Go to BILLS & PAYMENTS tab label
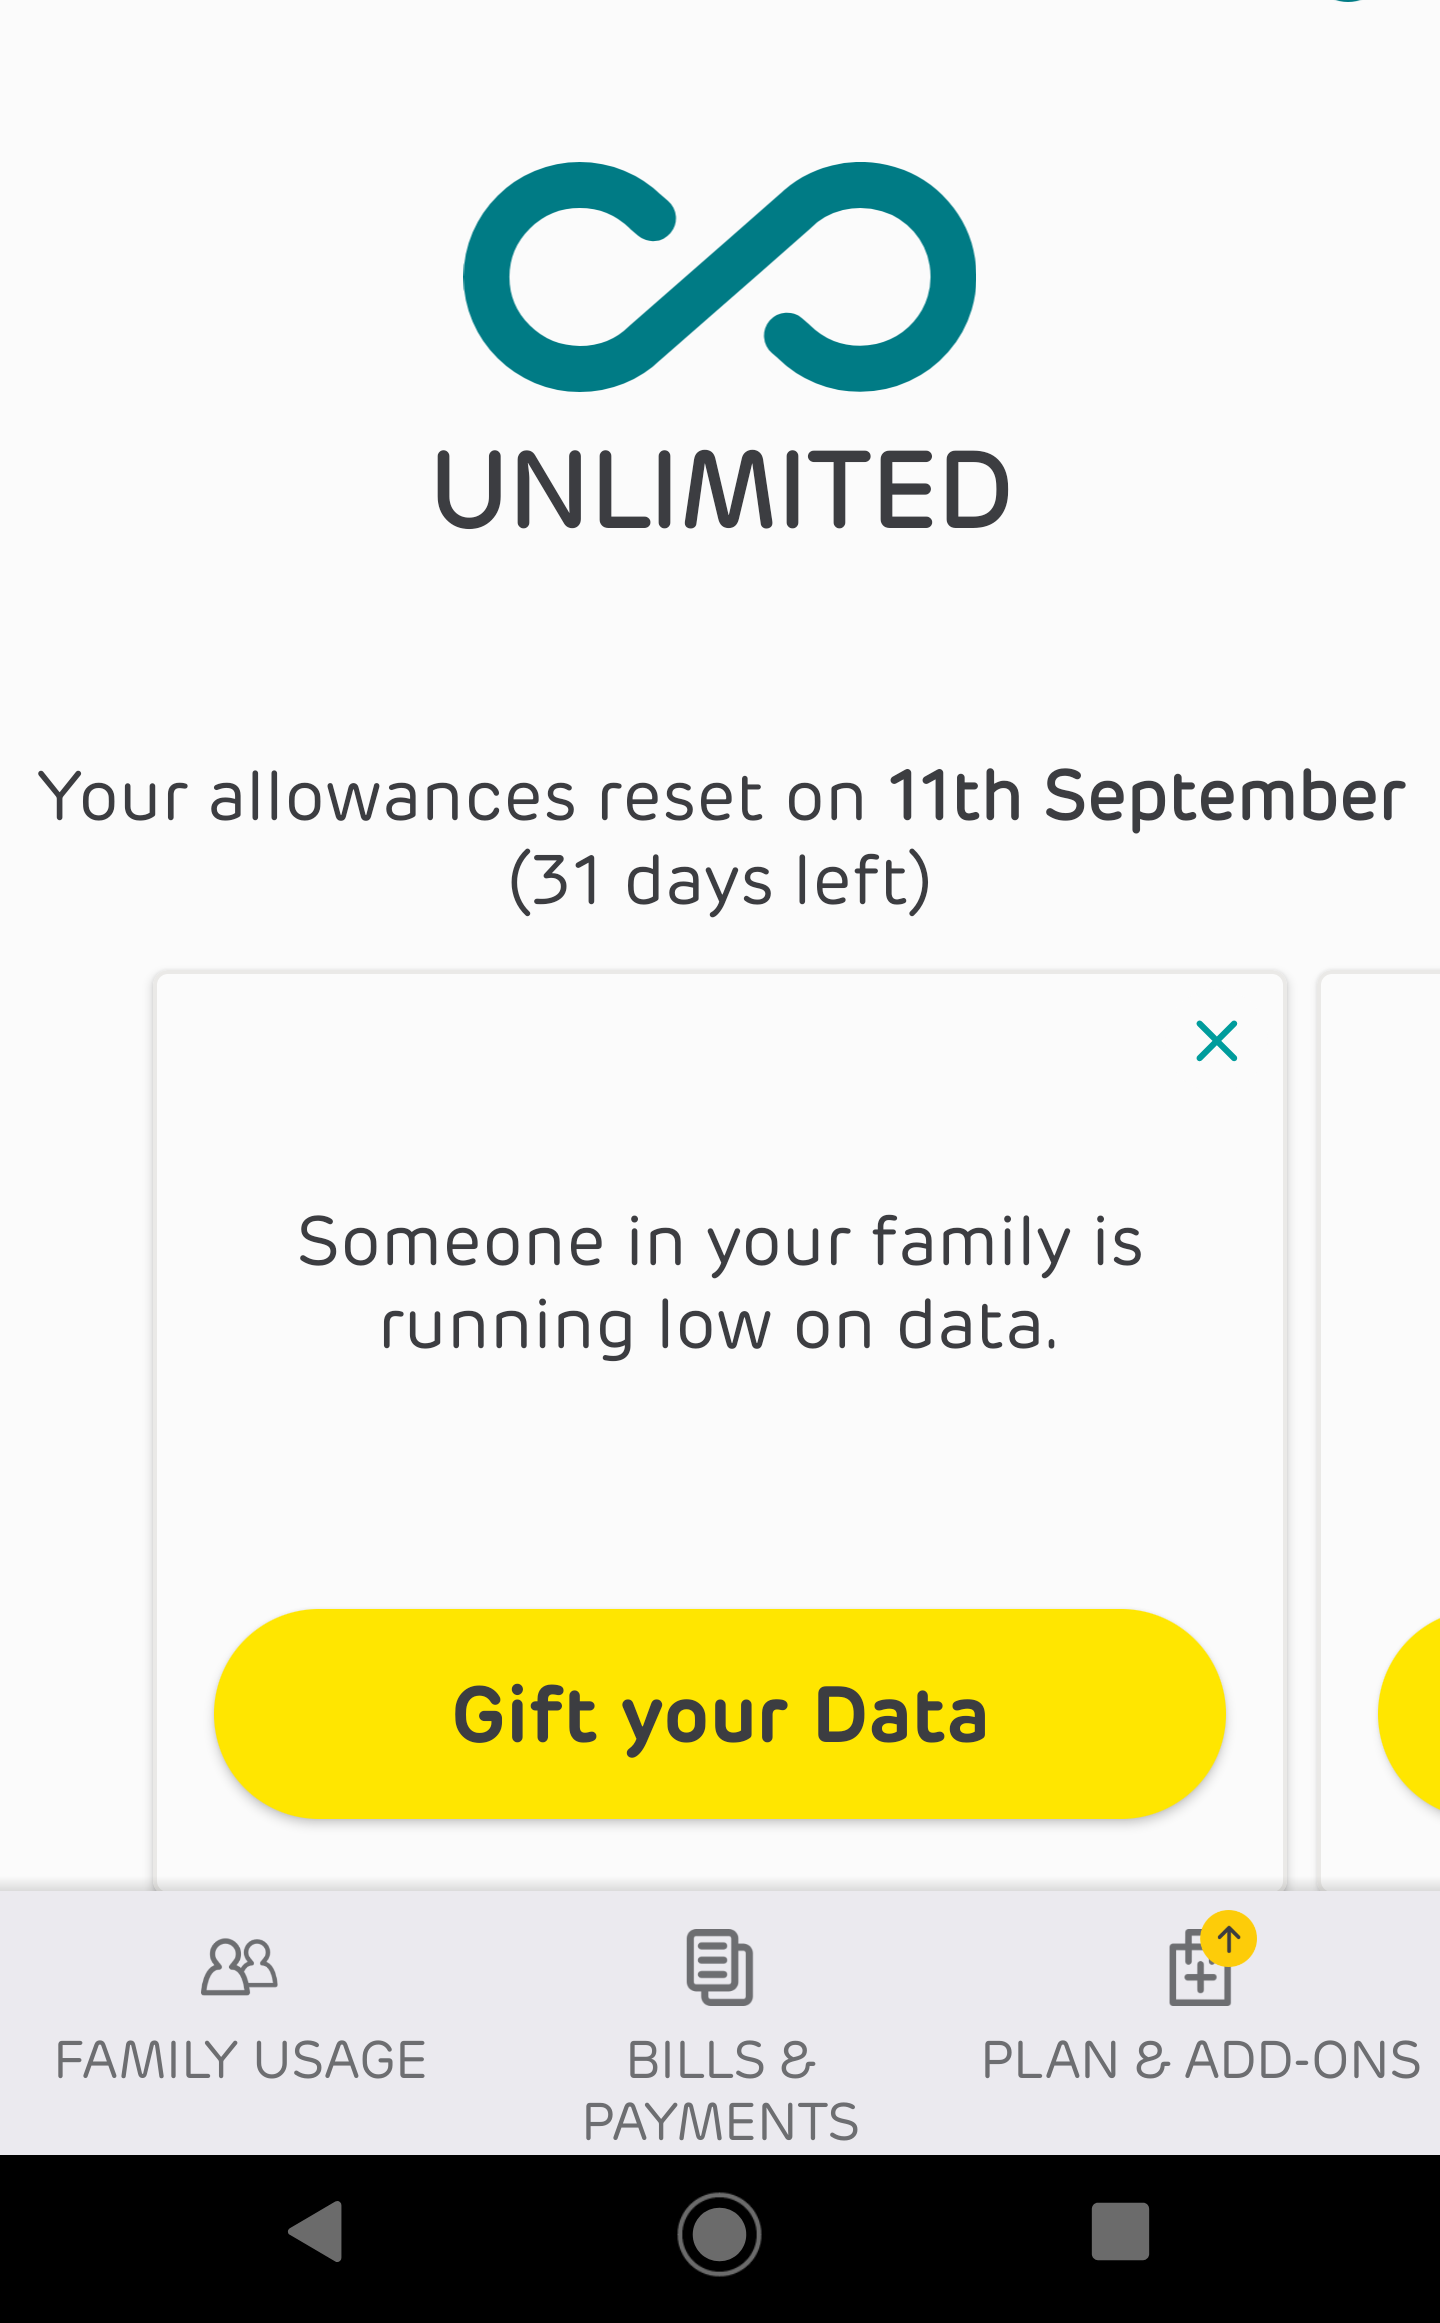1440x2323 pixels. (720, 2090)
